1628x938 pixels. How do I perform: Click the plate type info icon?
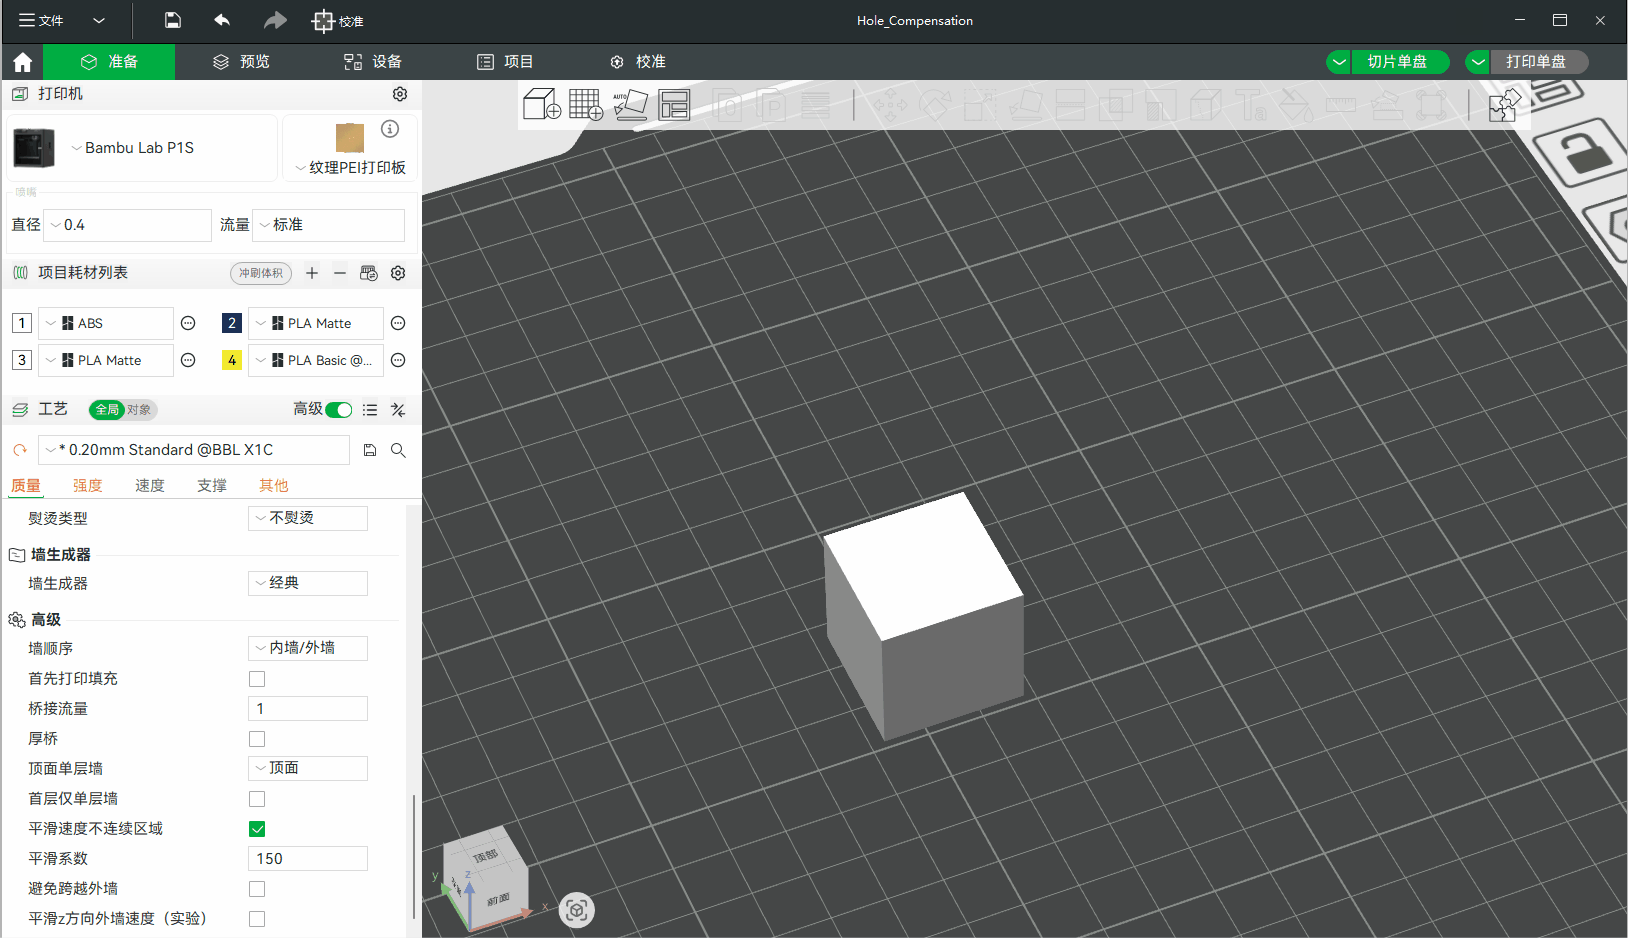click(x=390, y=128)
